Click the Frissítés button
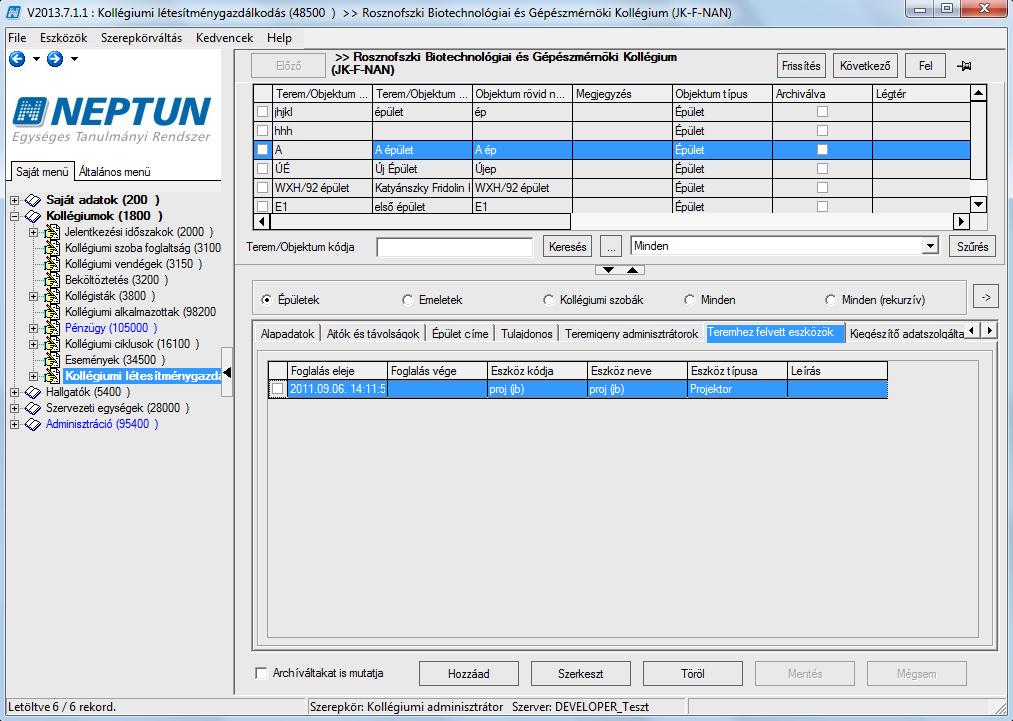 pos(801,66)
